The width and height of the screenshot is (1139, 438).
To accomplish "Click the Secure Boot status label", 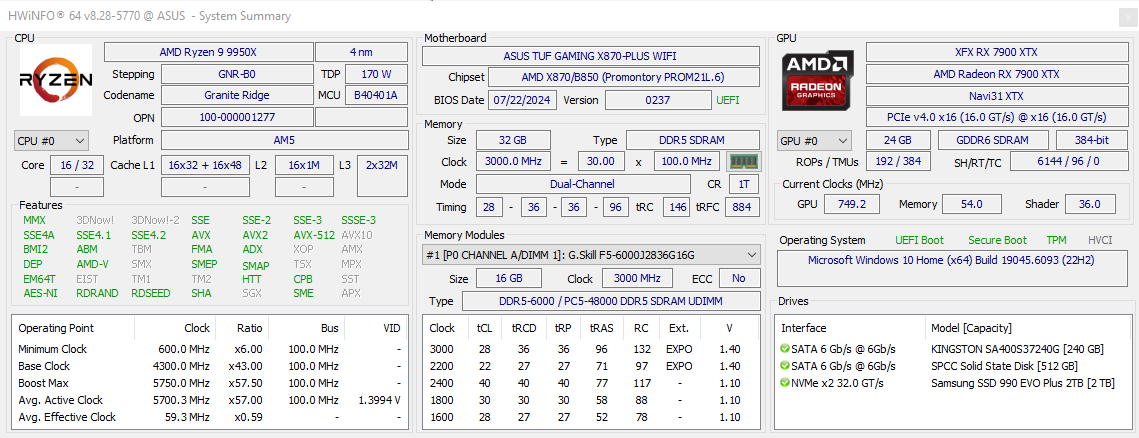I will coord(997,240).
